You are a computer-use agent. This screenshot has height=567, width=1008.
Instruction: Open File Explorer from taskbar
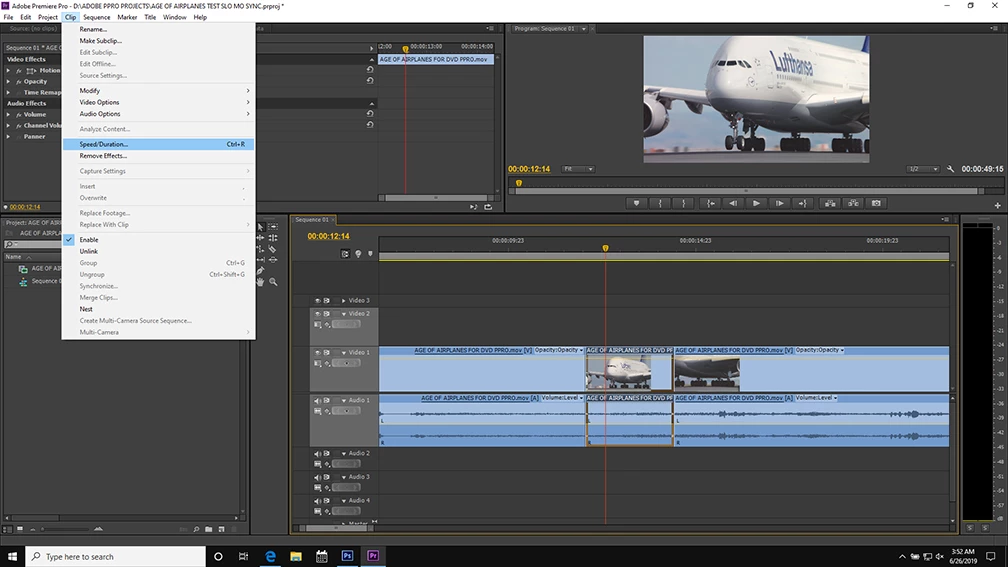click(x=296, y=556)
